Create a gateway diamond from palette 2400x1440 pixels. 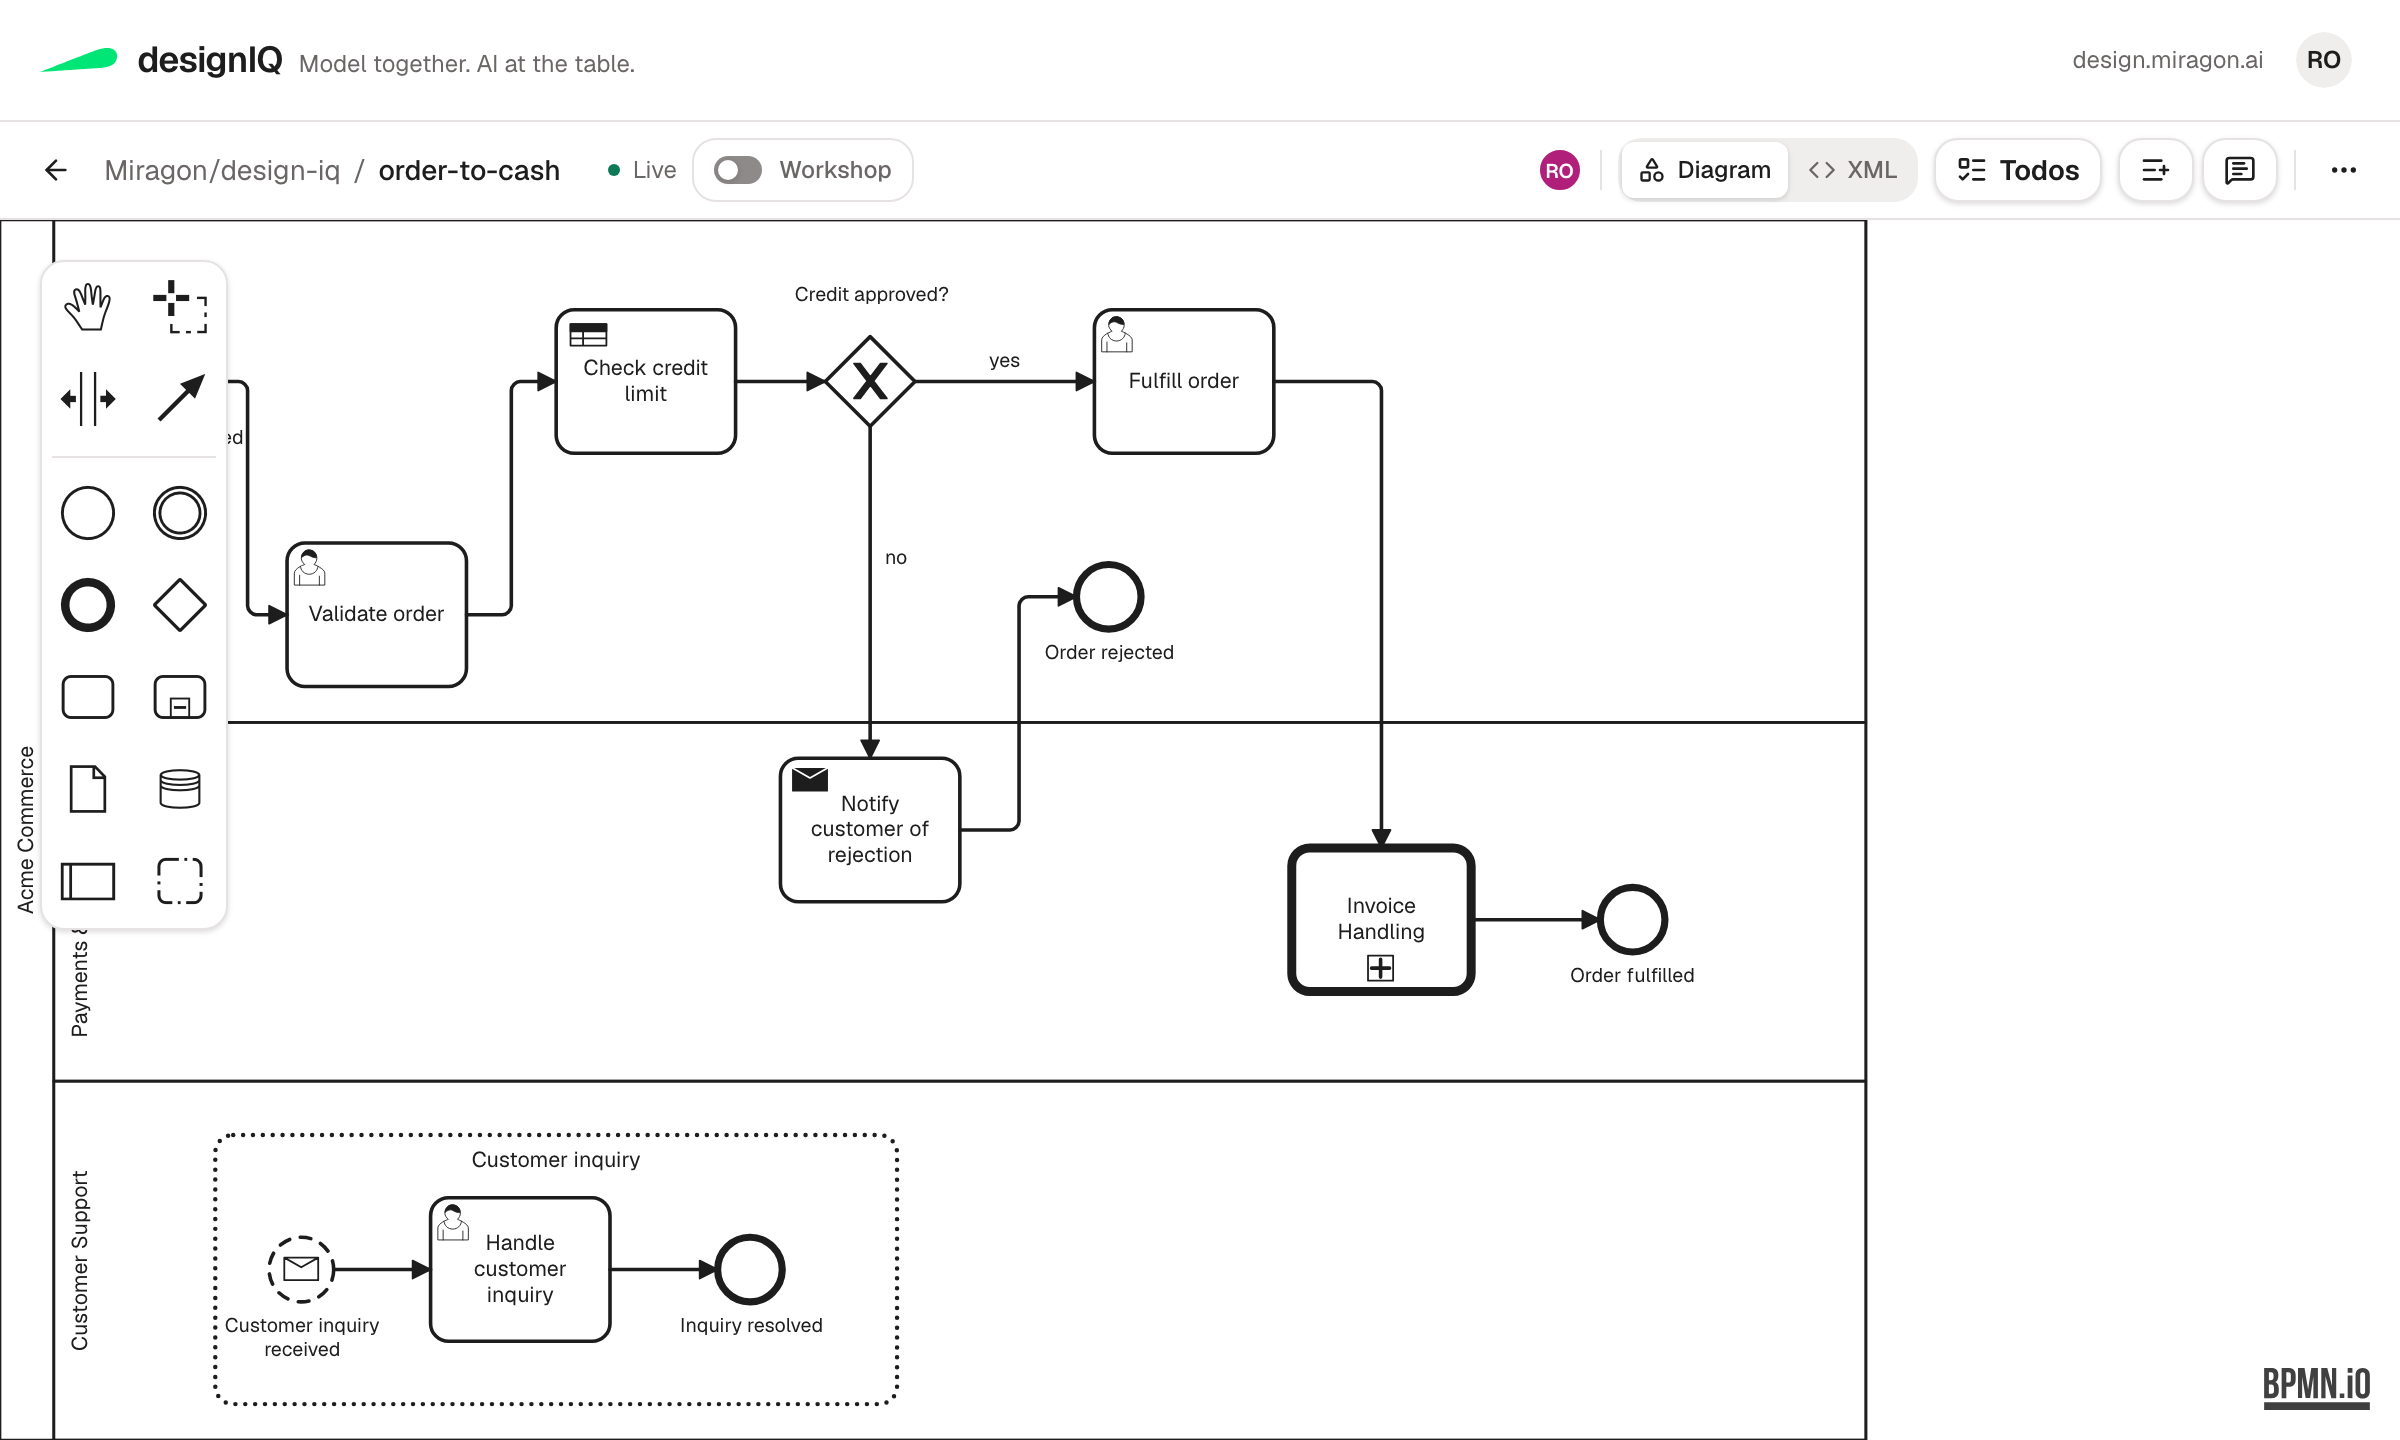[x=180, y=605]
